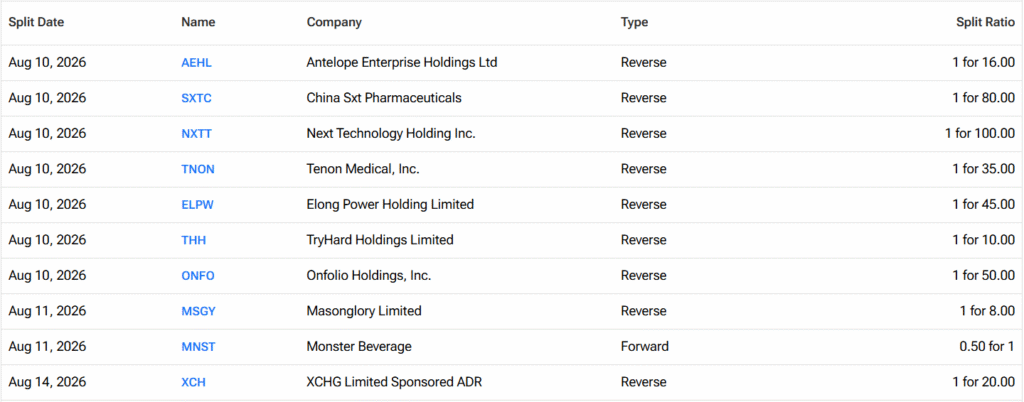Open the ONFO ticker link

coord(198,276)
